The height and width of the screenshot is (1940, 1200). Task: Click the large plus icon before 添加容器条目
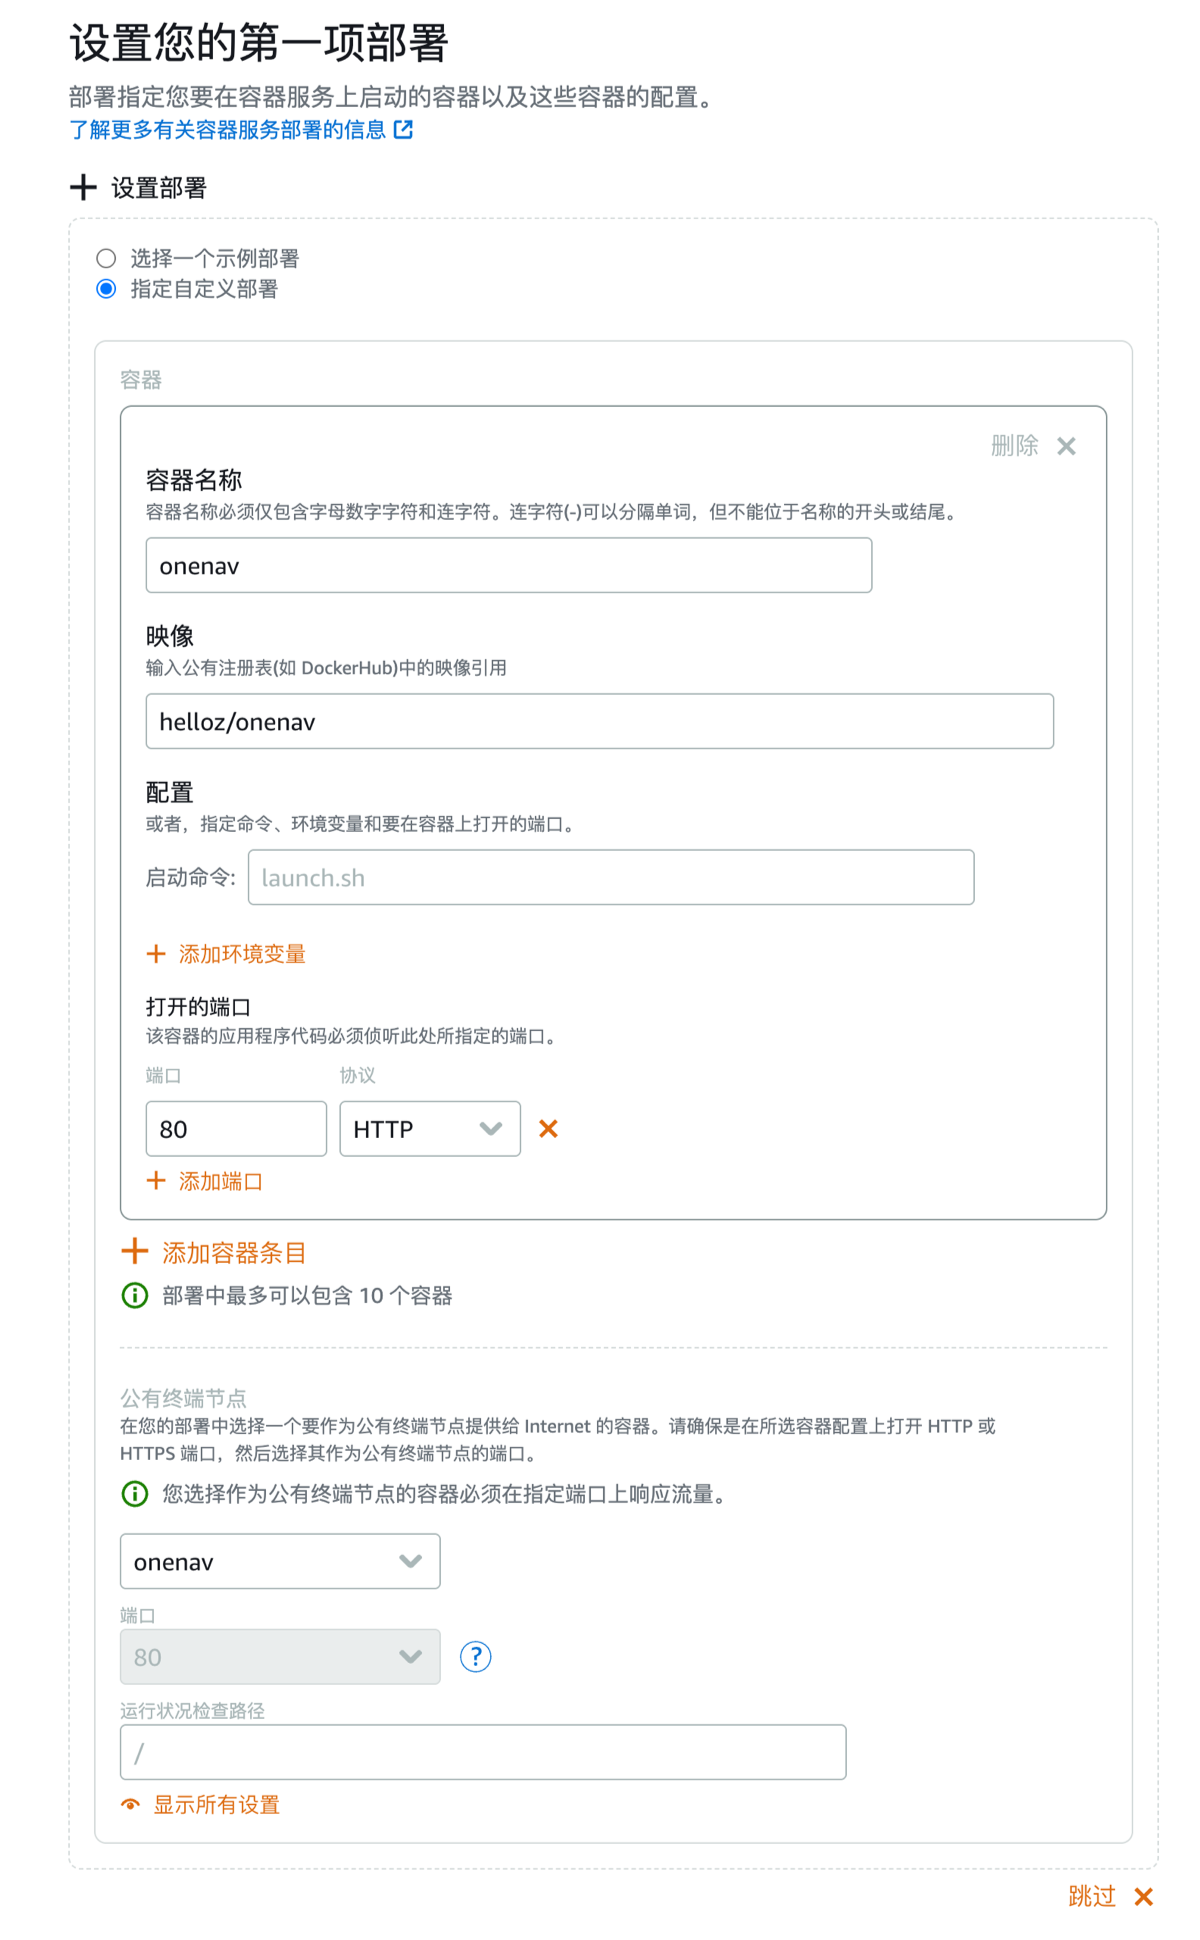134,1251
